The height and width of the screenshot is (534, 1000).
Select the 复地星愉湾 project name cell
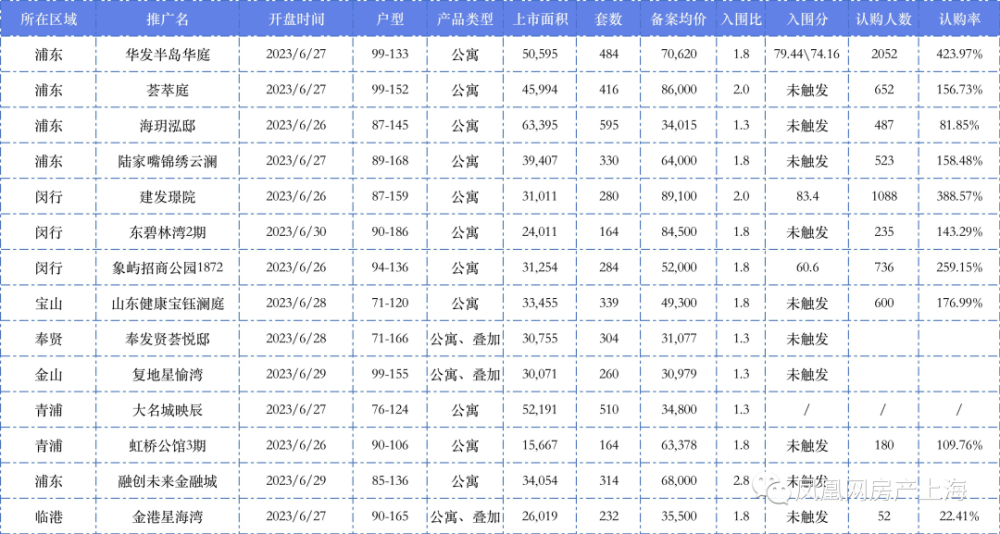point(168,375)
